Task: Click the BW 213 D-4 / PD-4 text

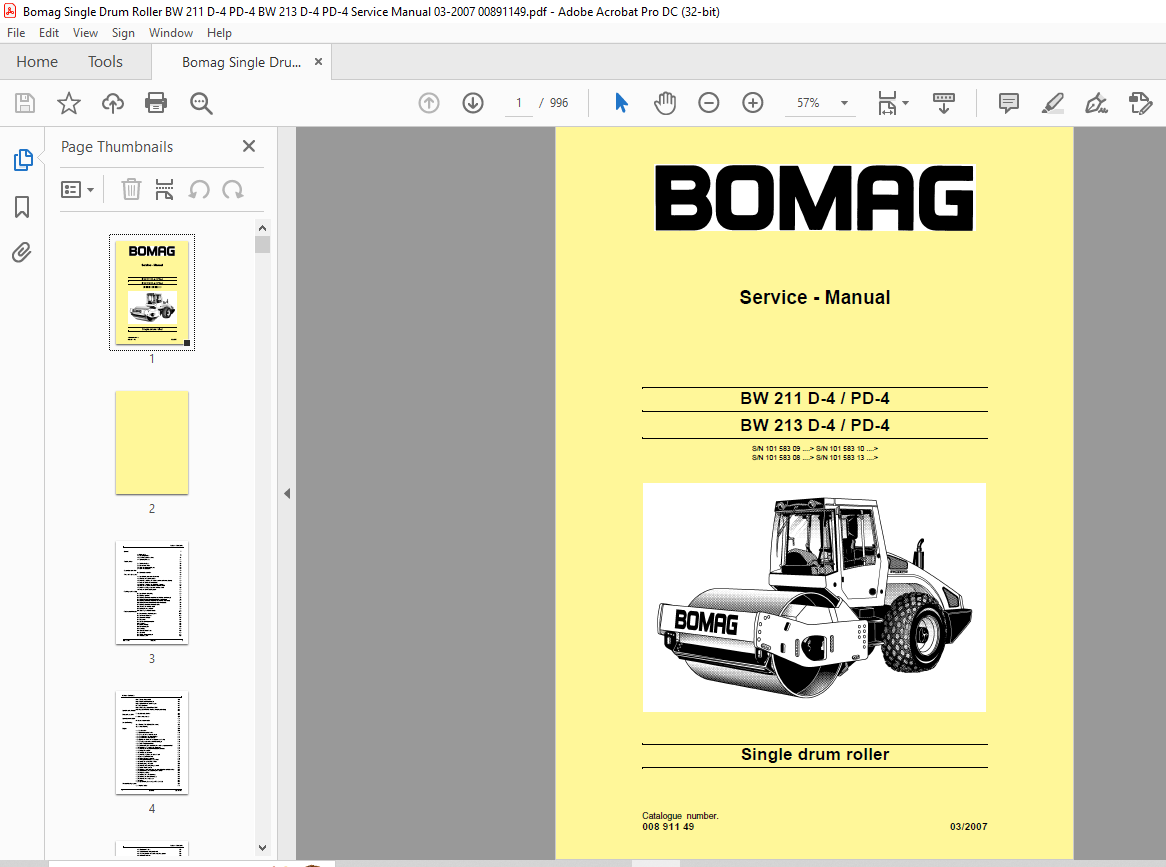Action: [814, 425]
